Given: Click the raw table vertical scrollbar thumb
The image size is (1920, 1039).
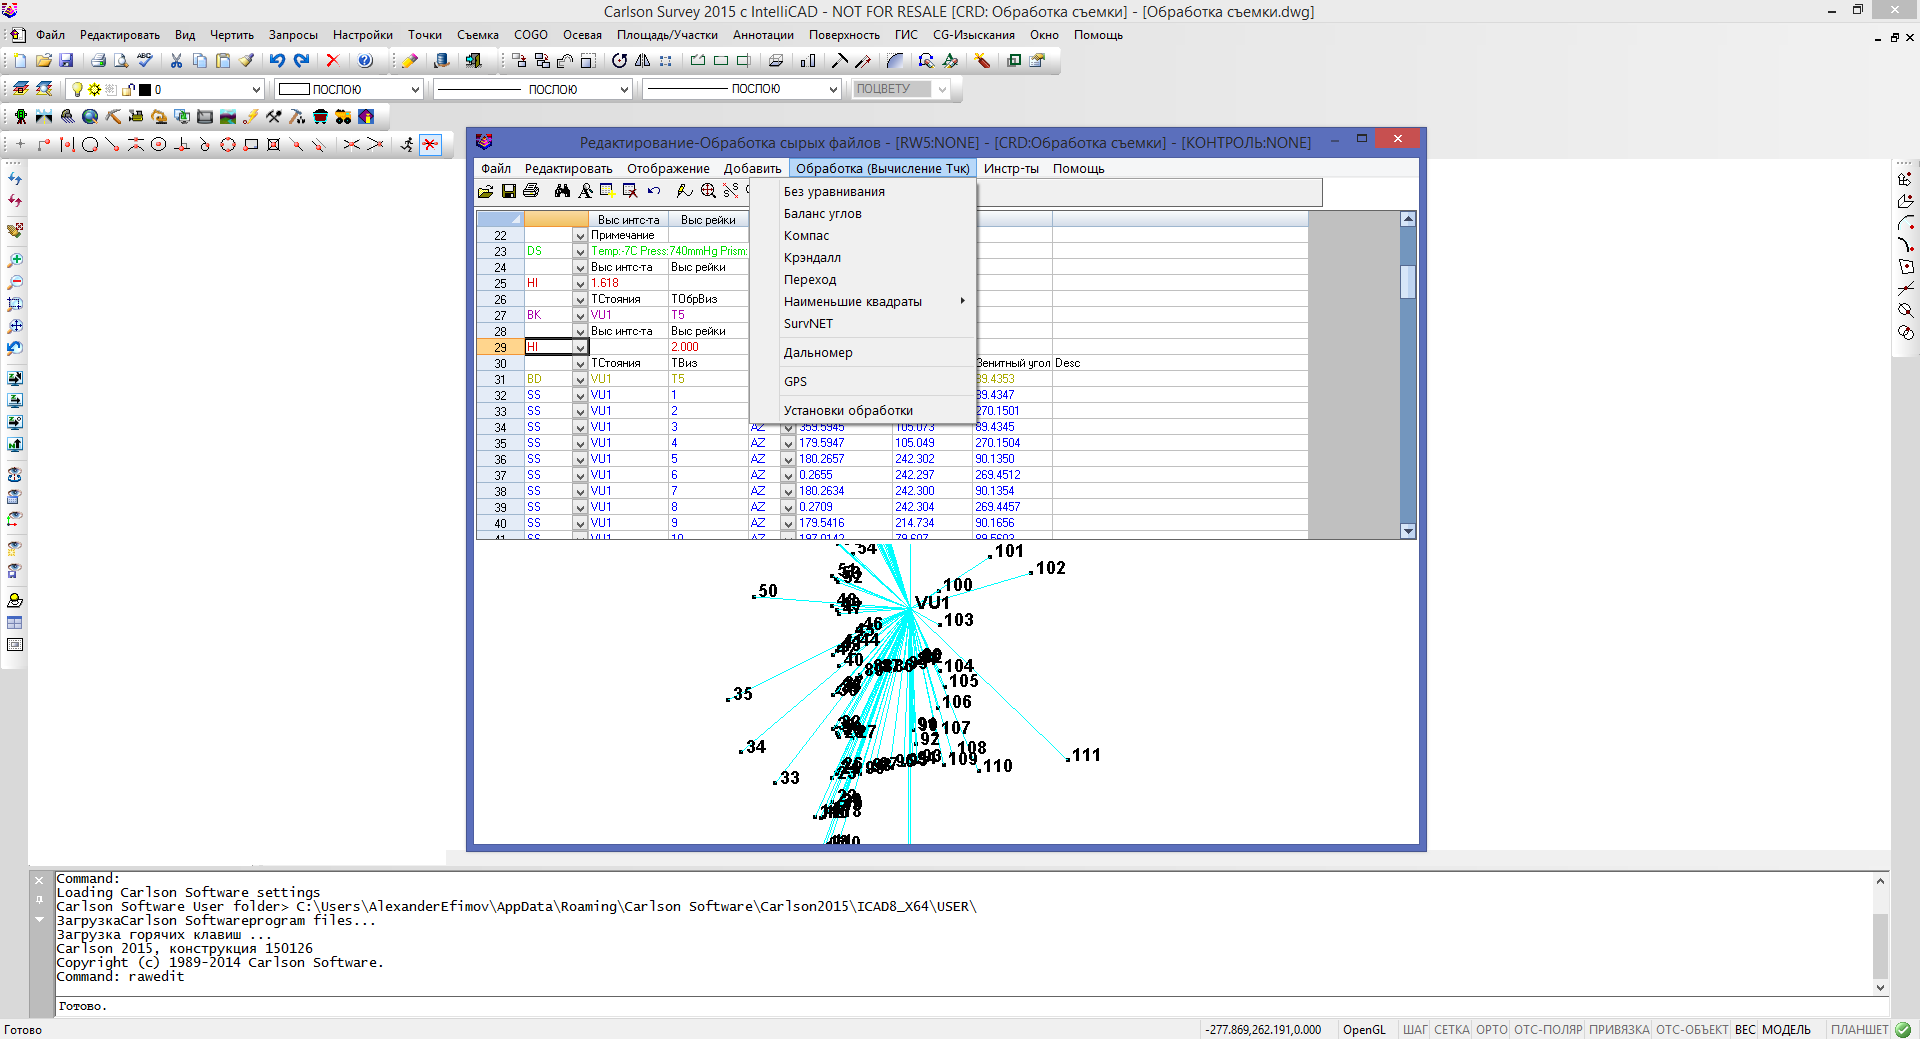Looking at the screenshot, I should coord(1408,281).
